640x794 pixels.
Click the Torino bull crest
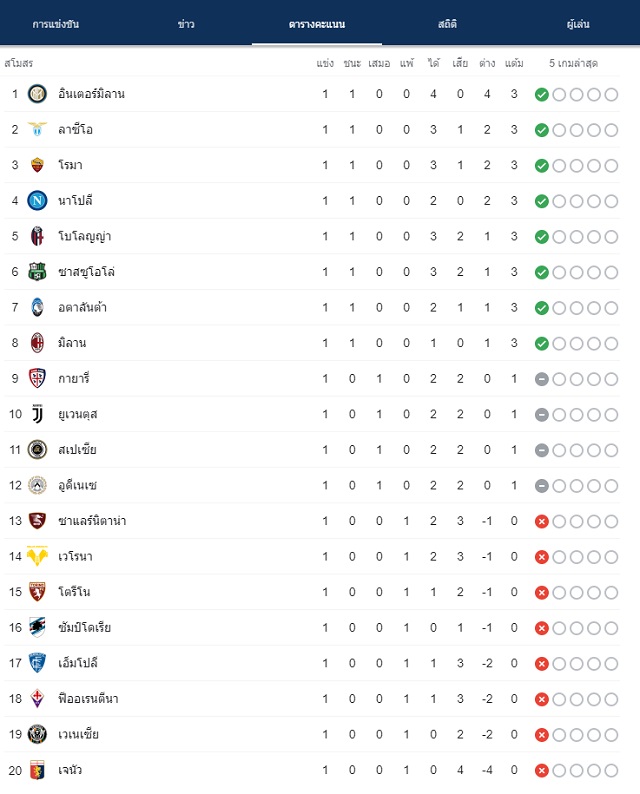(x=37, y=592)
